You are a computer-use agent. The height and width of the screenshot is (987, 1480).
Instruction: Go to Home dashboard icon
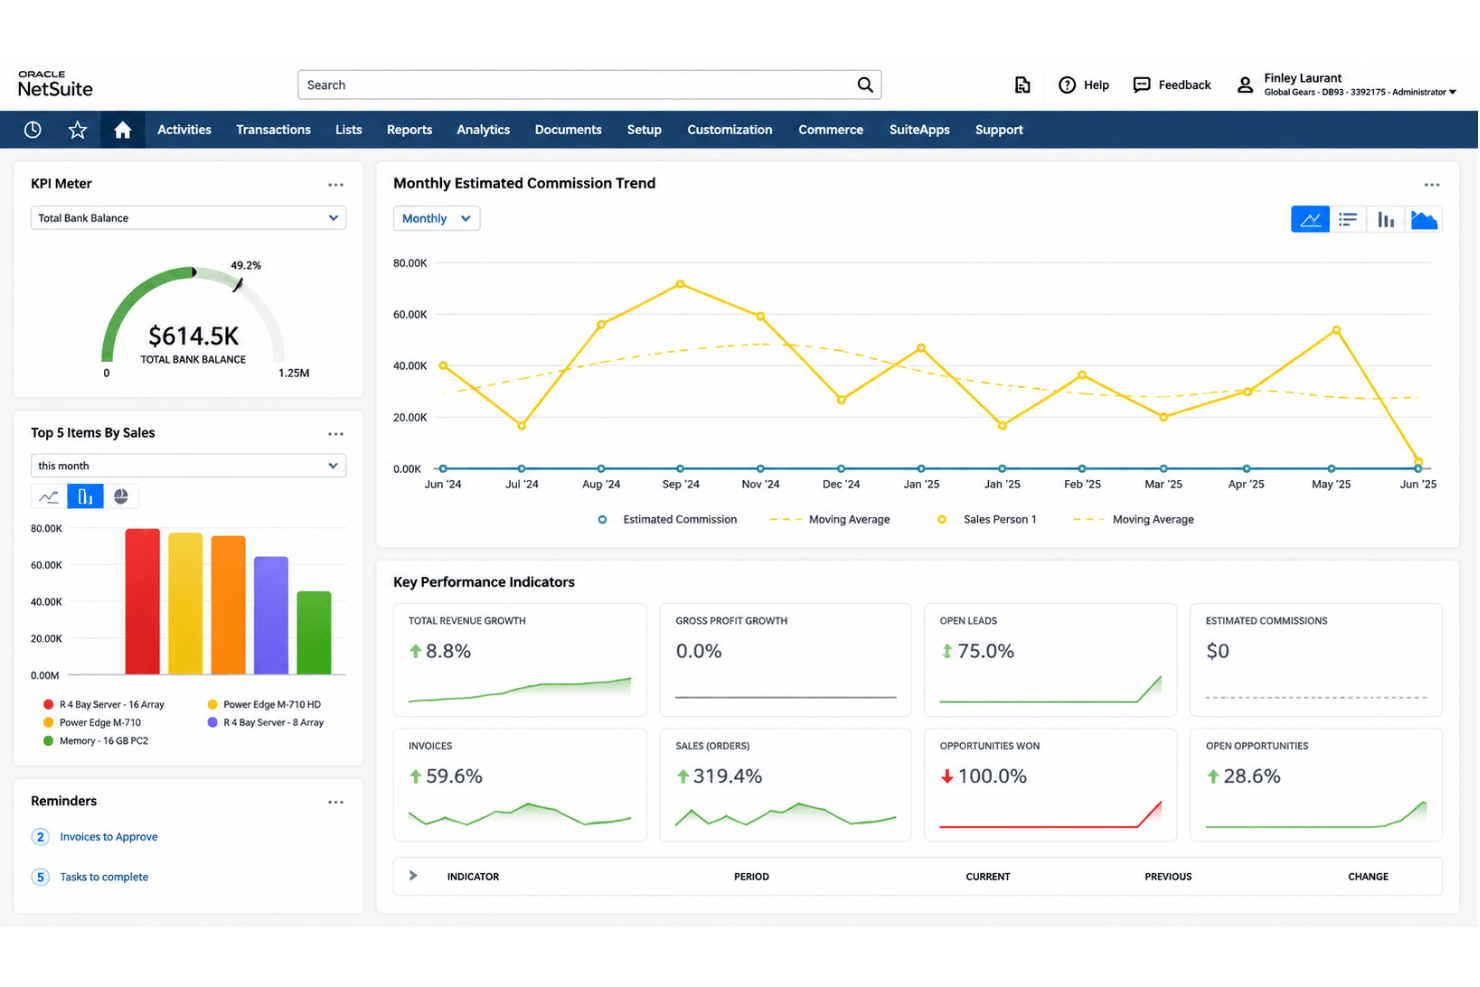pyautogui.click(x=122, y=130)
